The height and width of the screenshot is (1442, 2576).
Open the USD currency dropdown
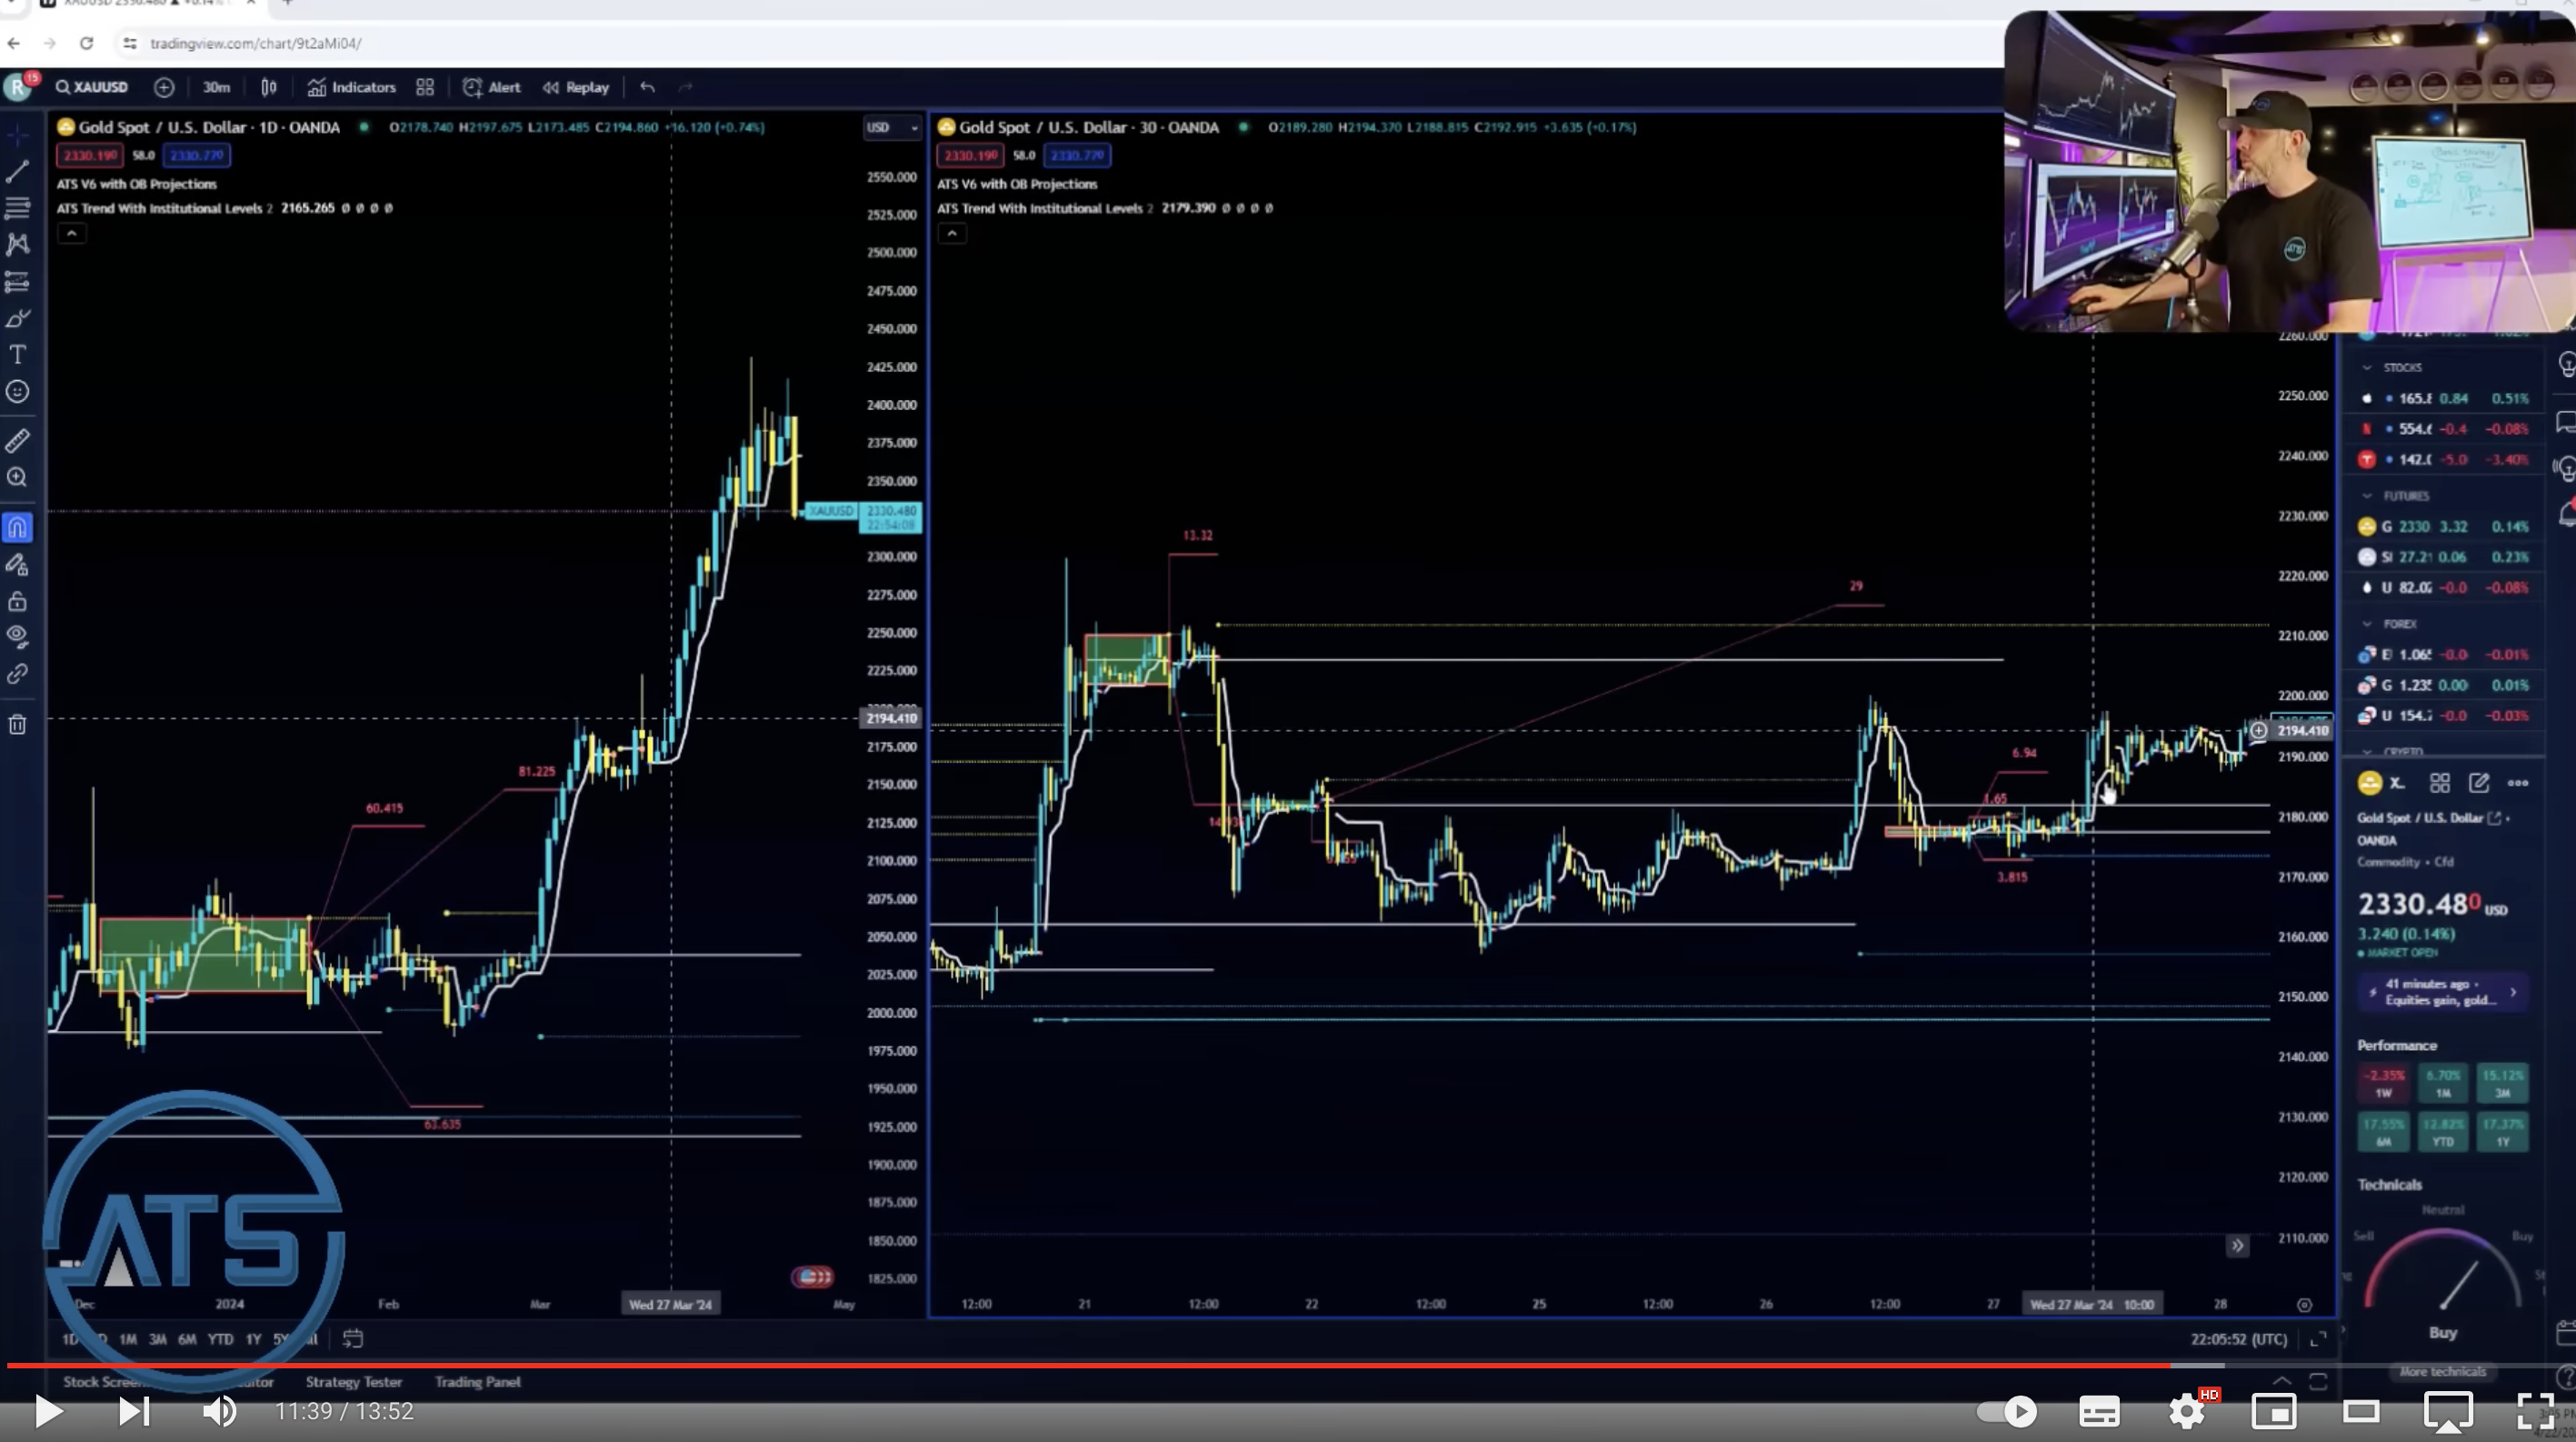tap(890, 128)
